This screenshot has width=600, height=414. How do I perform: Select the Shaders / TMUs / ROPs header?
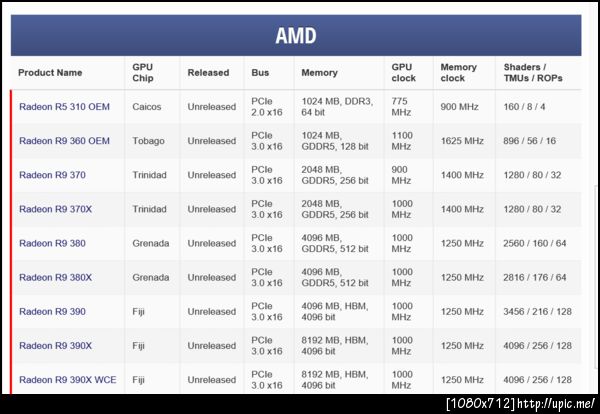point(532,73)
